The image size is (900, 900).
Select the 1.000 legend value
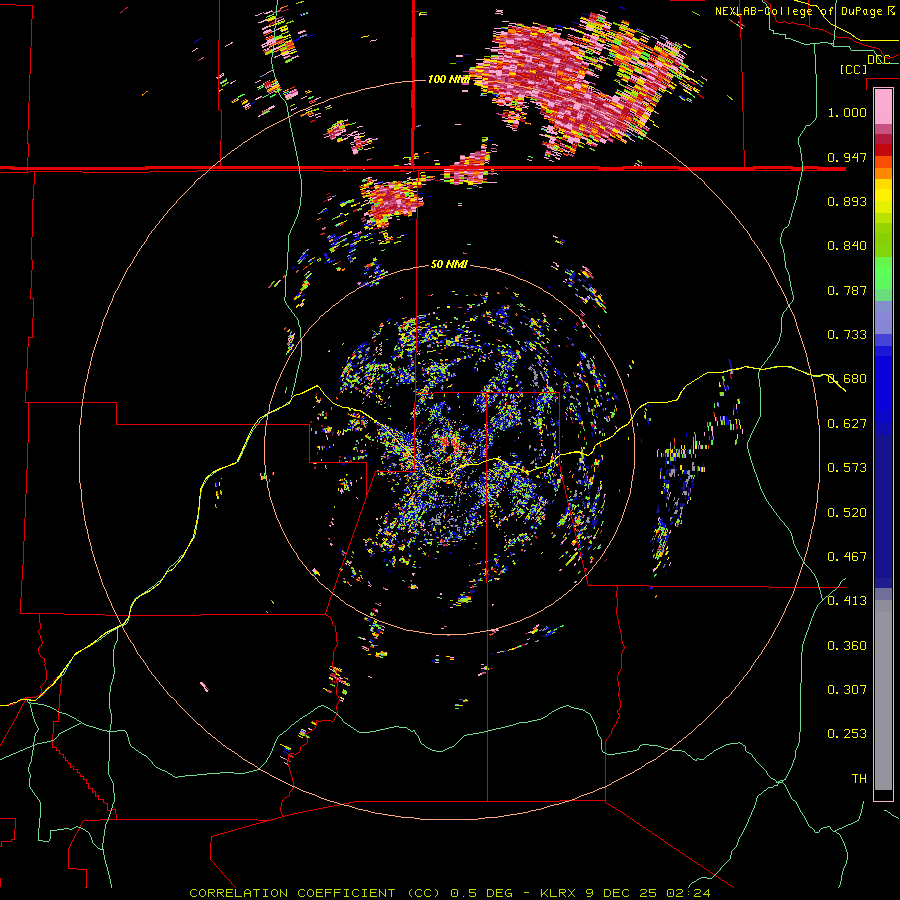click(847, 112)
